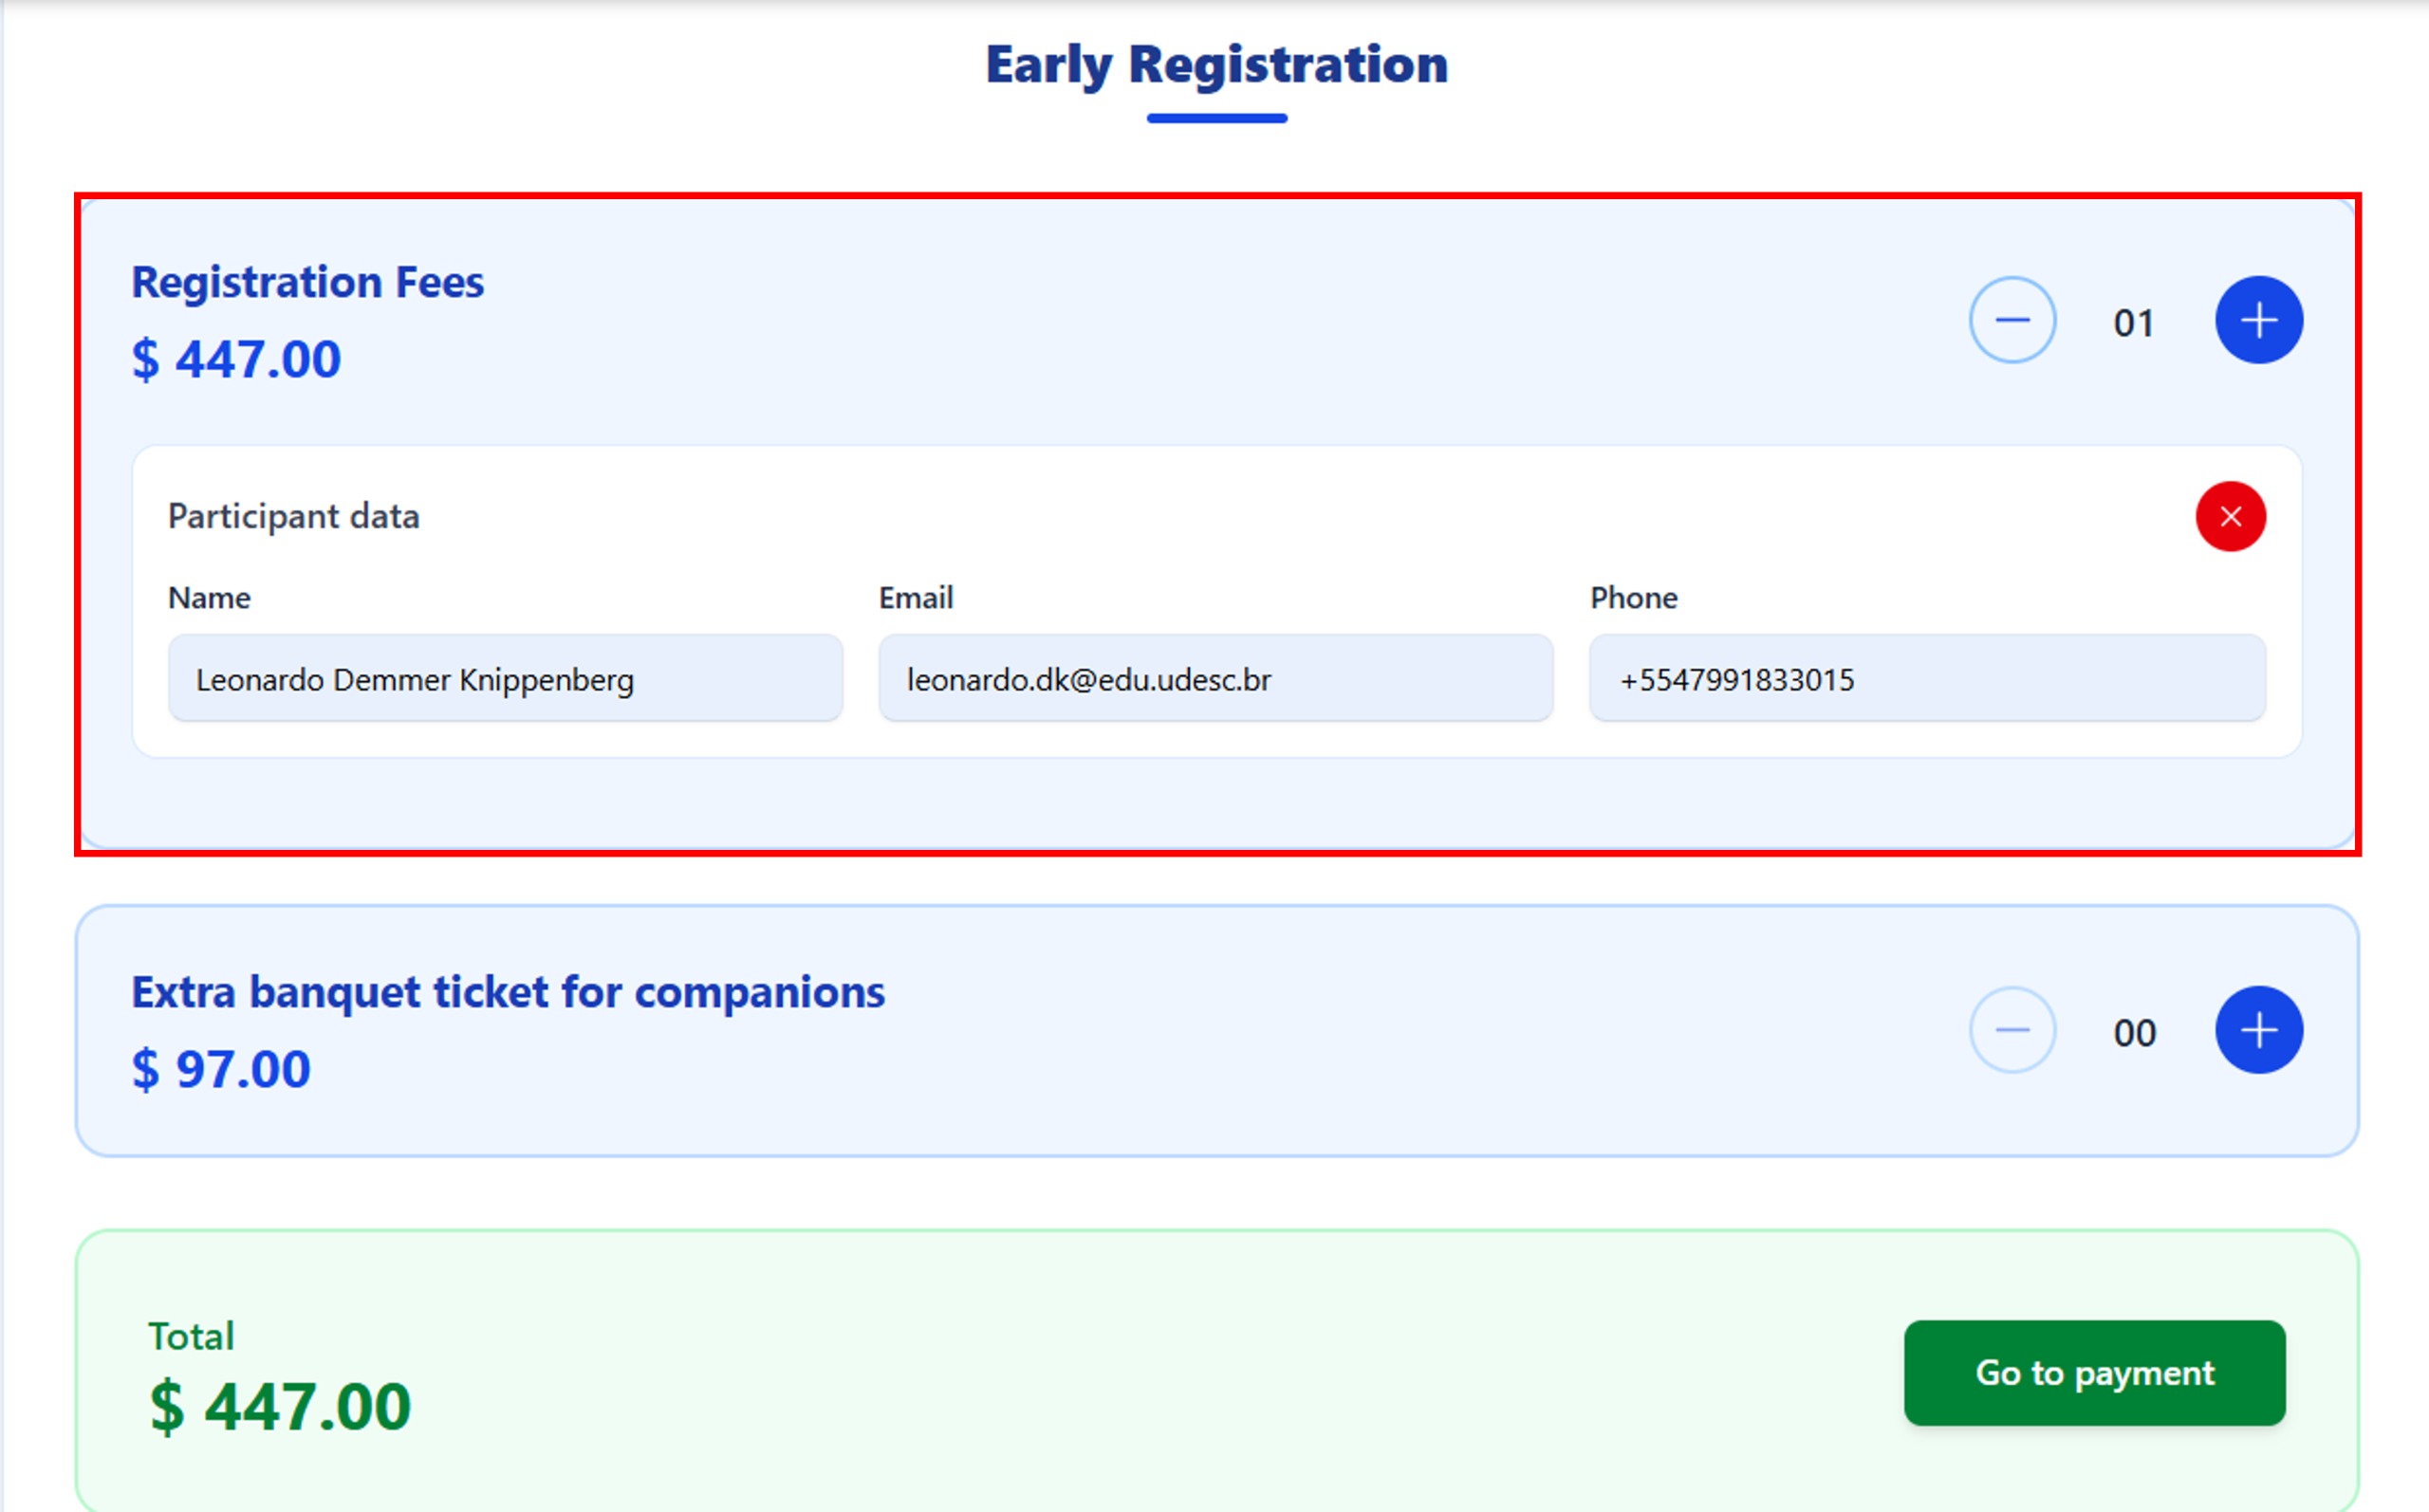
Task: Click the Early Registration heading
Action: [x=1216, y=65]
